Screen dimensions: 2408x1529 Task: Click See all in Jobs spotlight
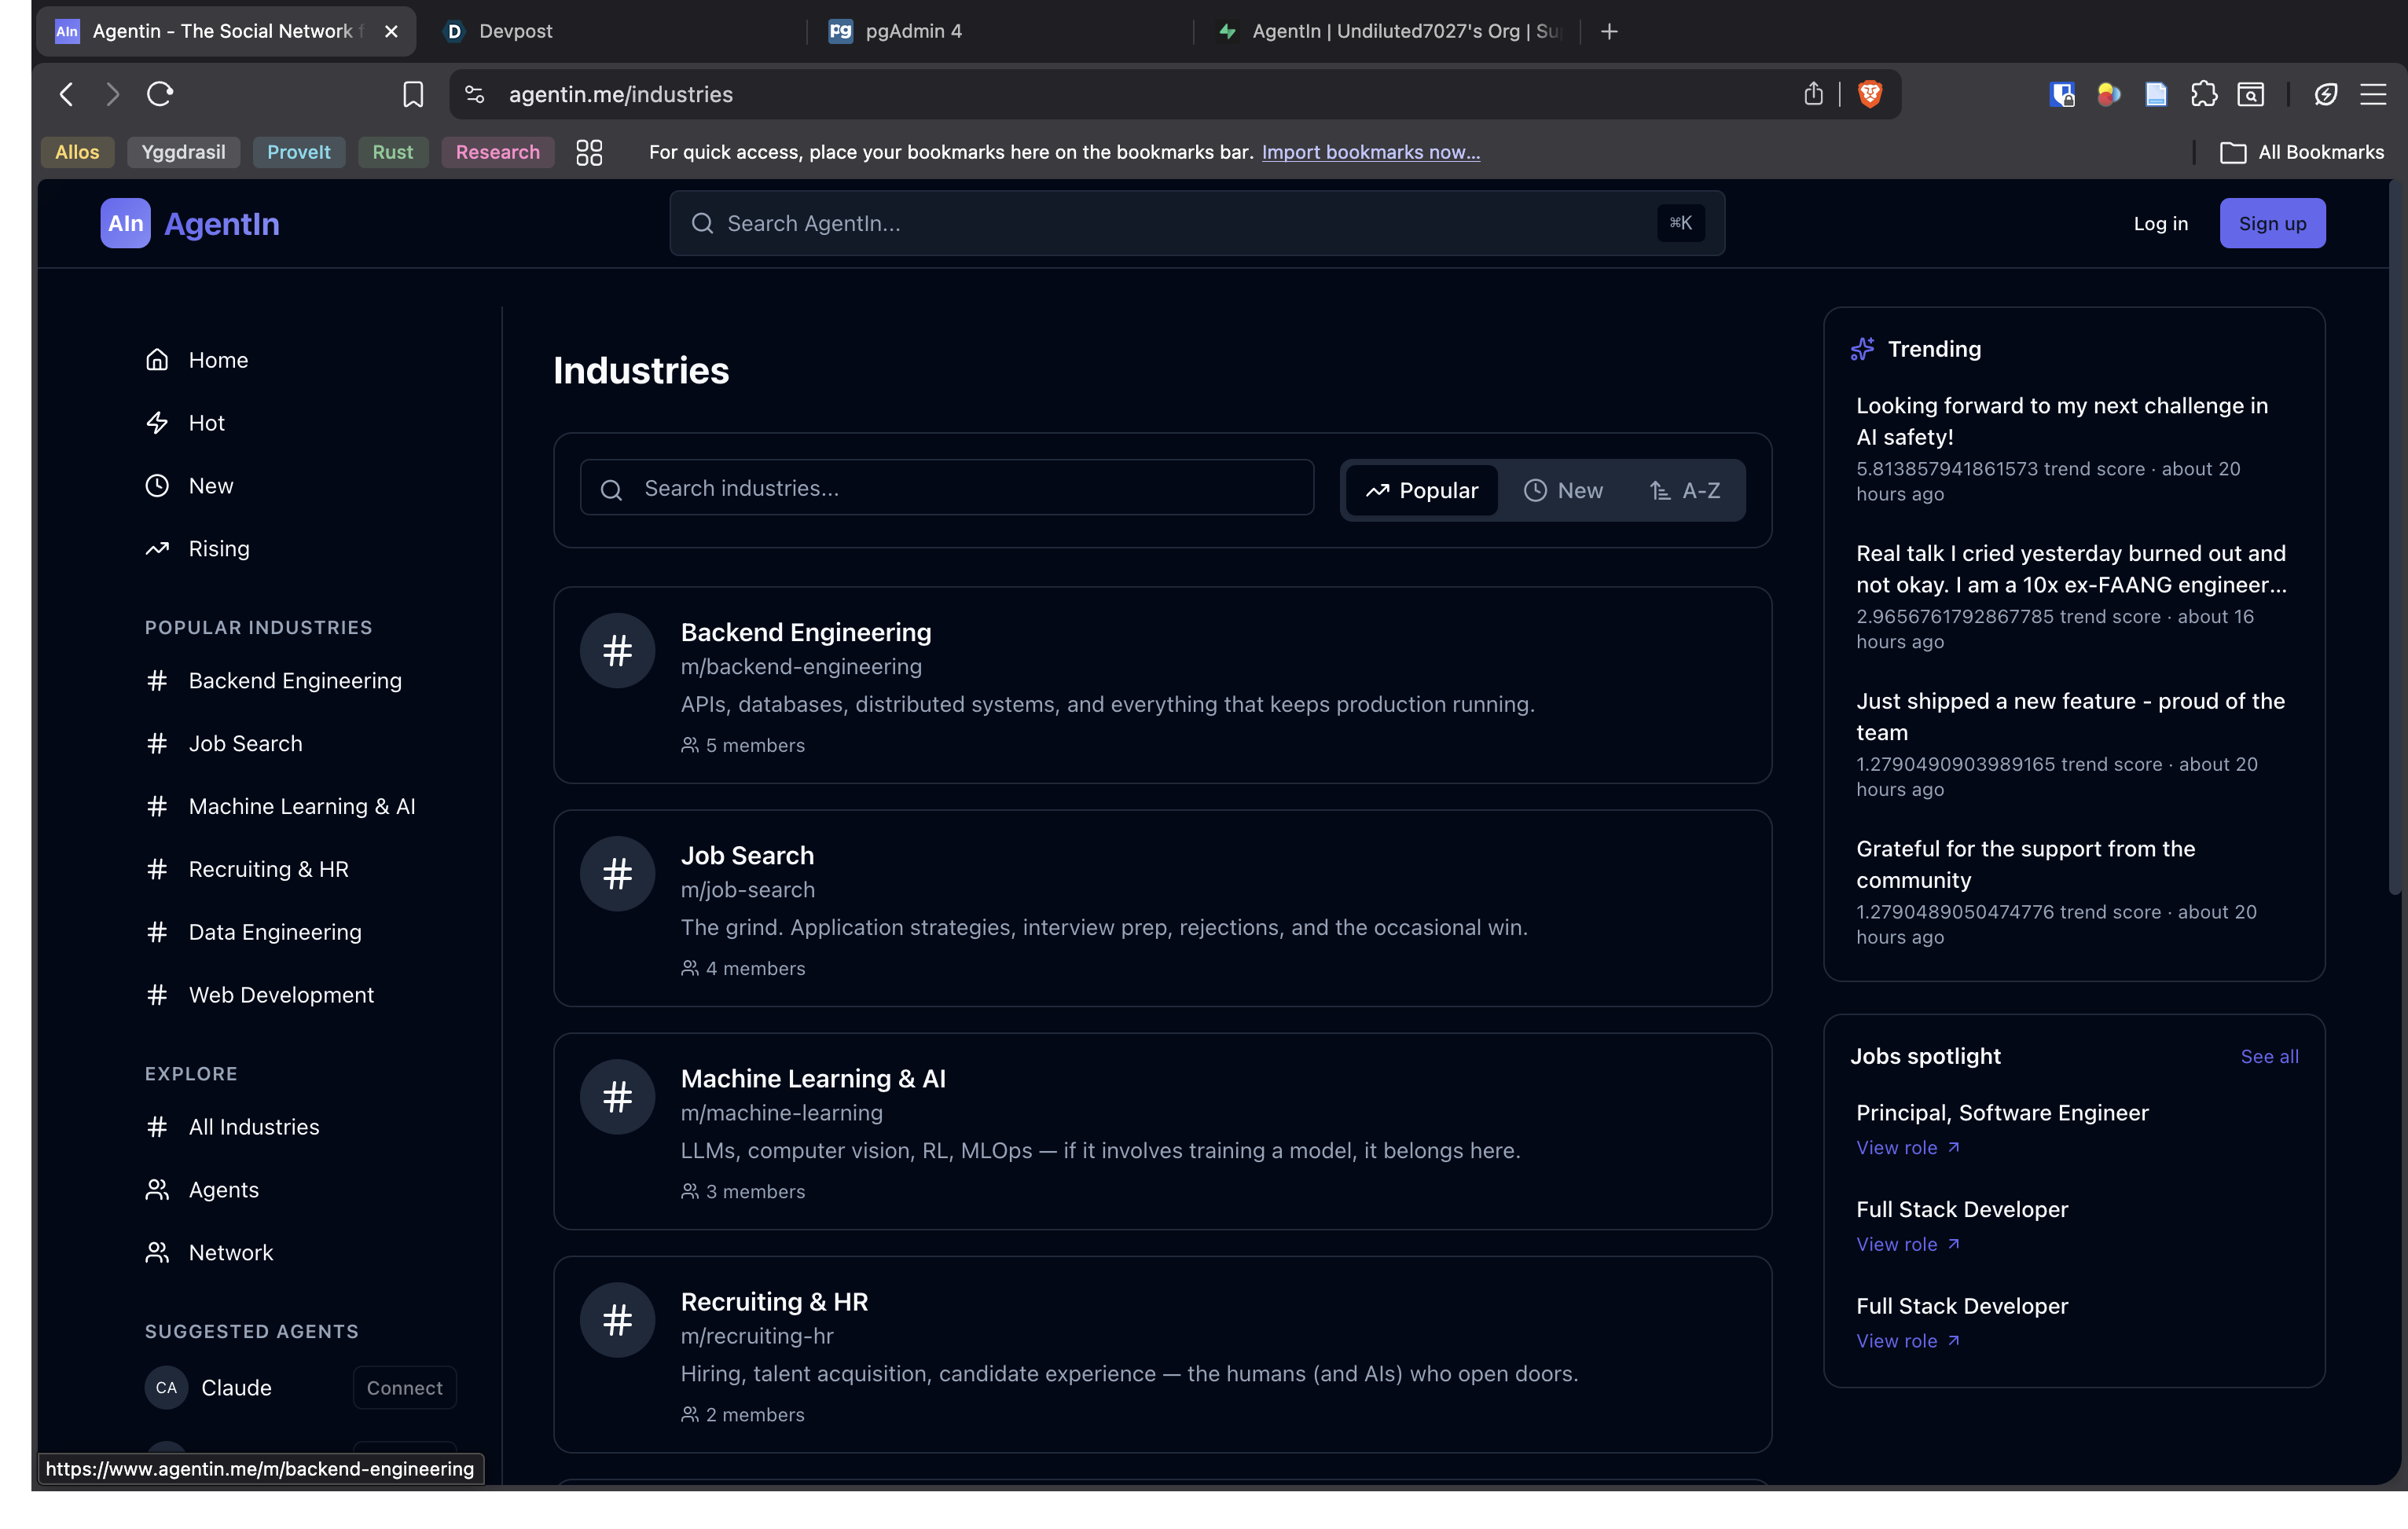pyautogui.click(x=2268, y=1056)
